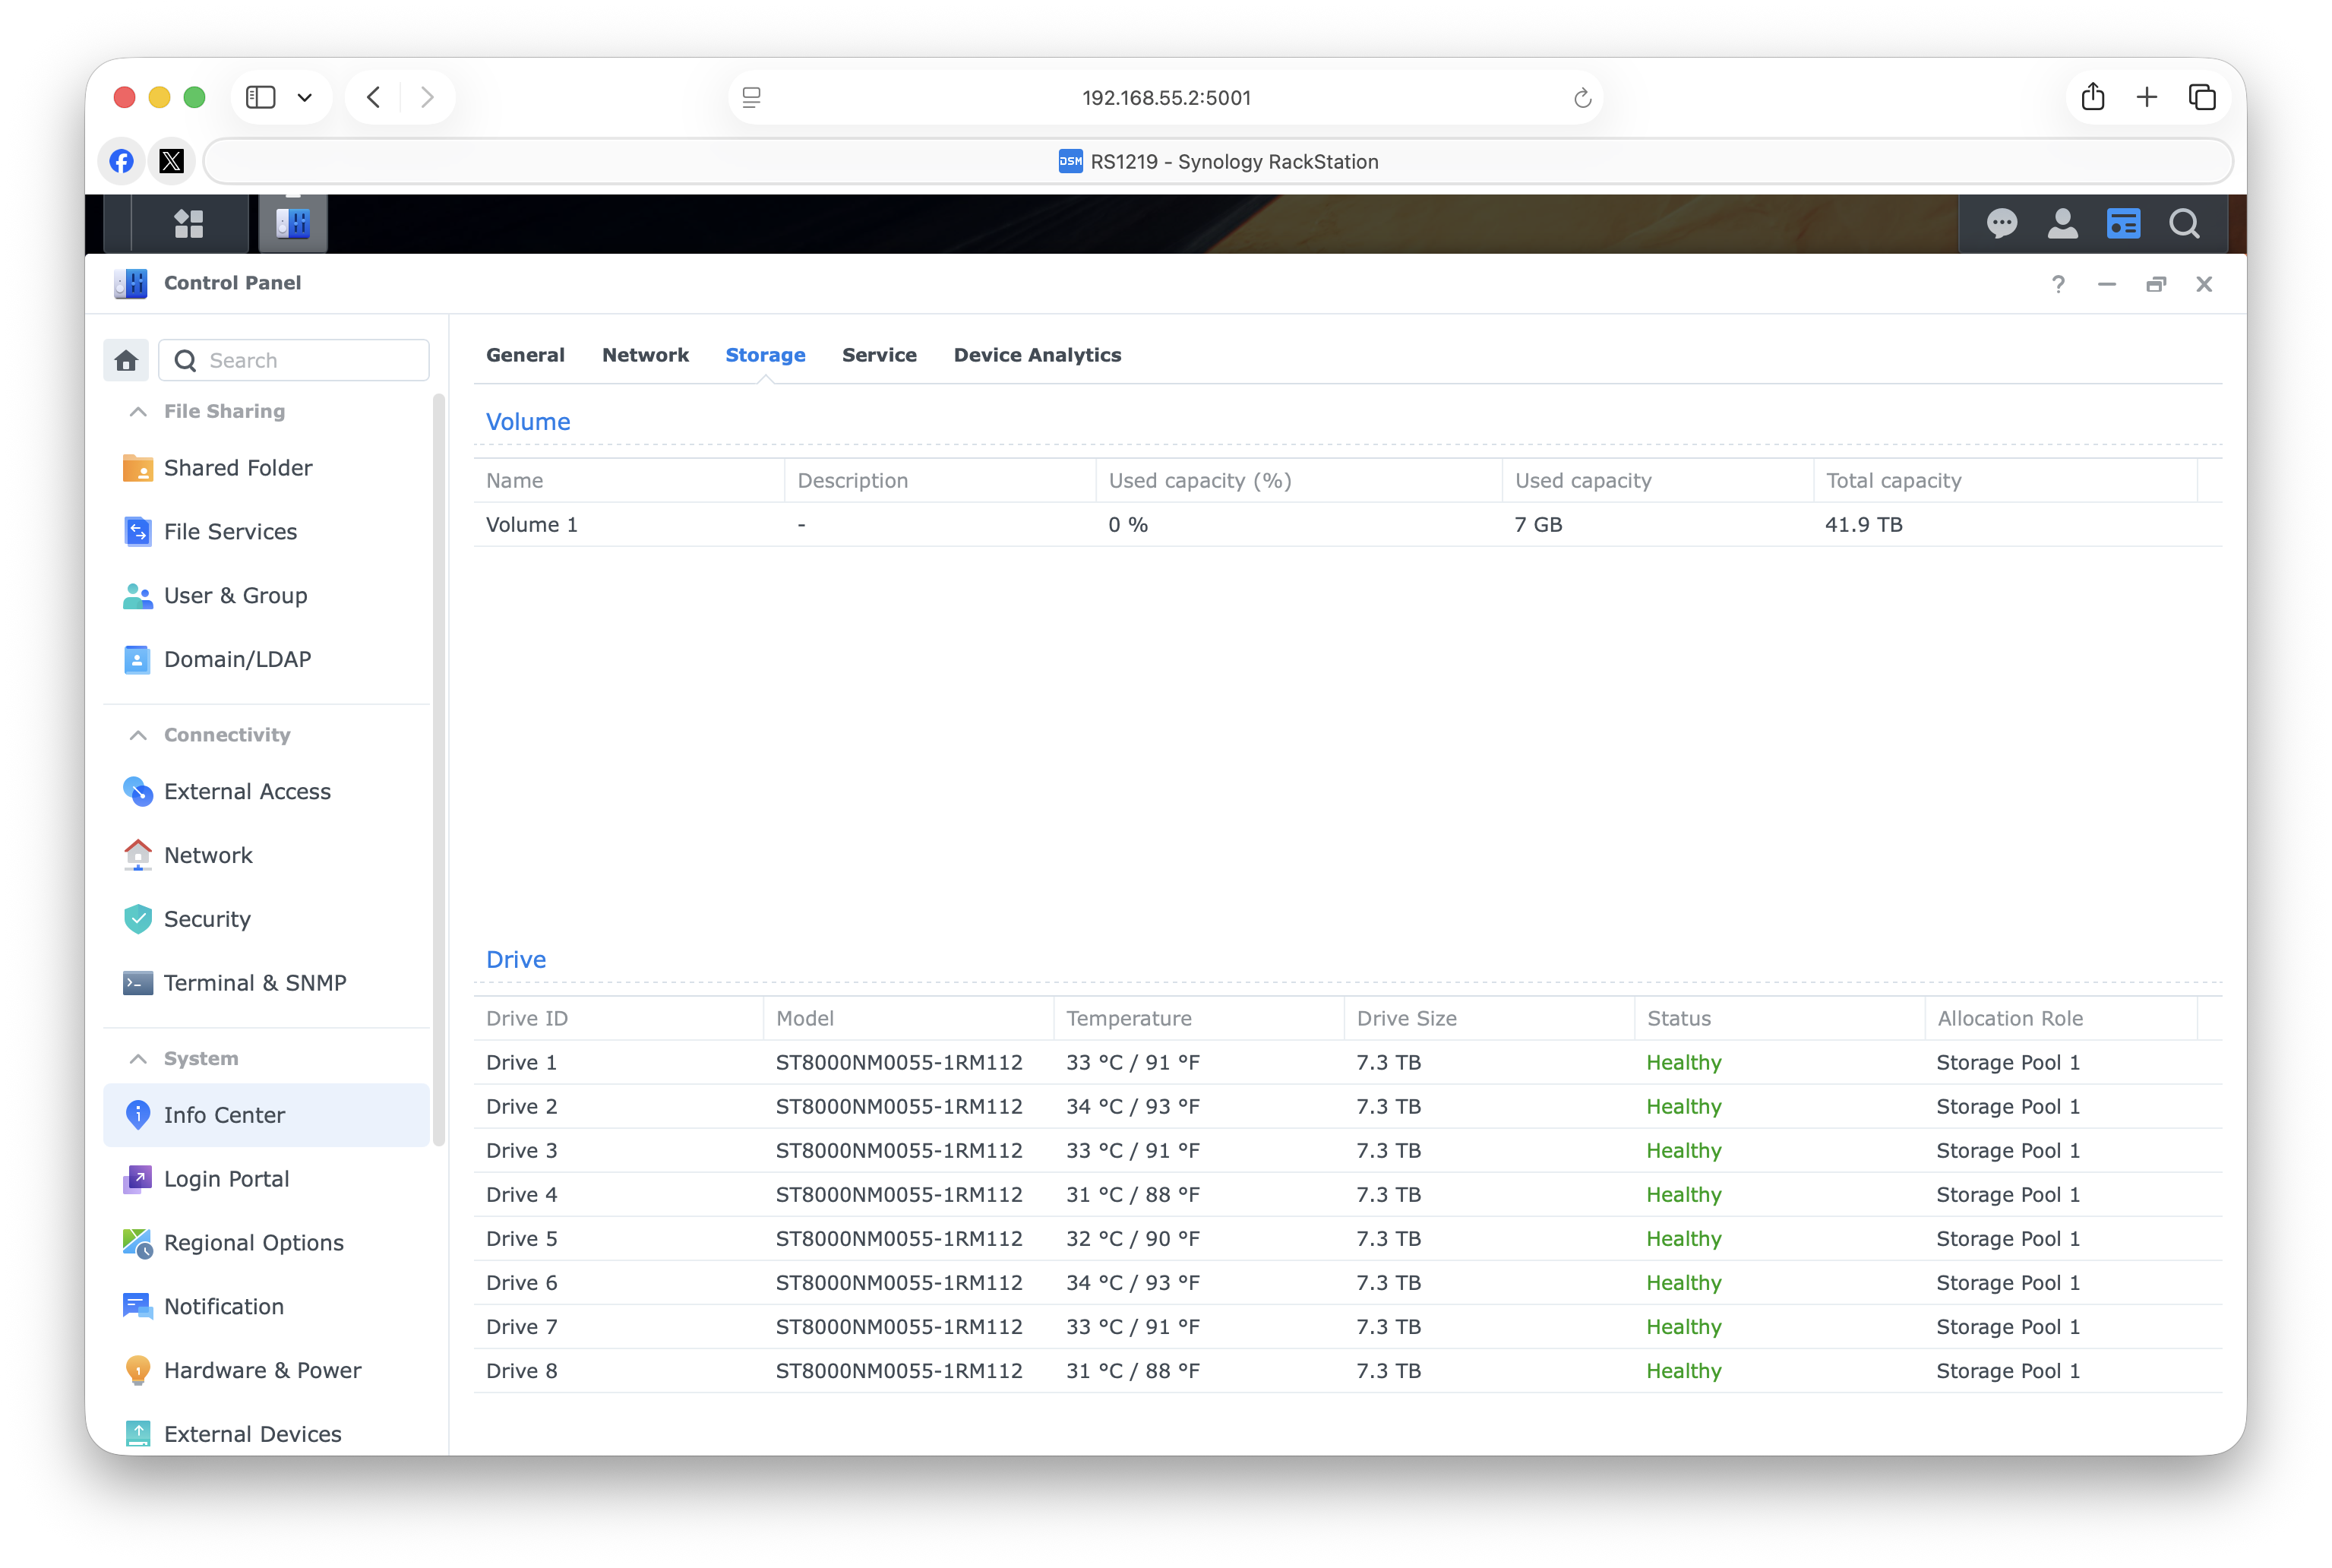Open Notification settings
Viewport: 2332px width, 1568px height.
[x=266, y=1308]
